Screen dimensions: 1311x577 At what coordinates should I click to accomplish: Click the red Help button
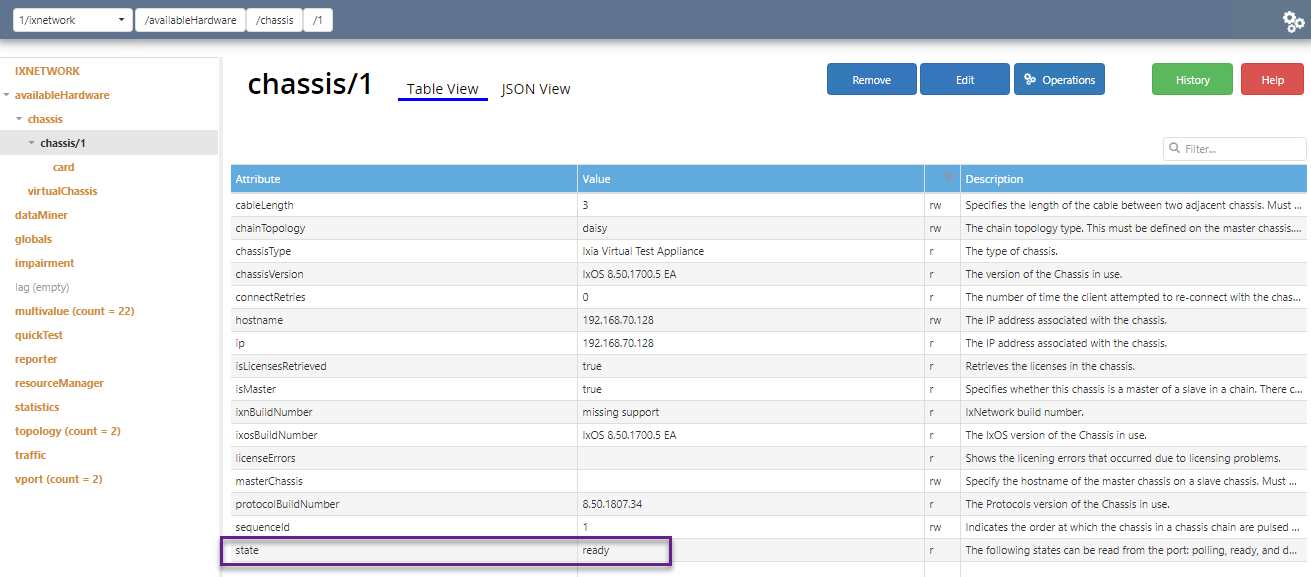[1272, 80]
